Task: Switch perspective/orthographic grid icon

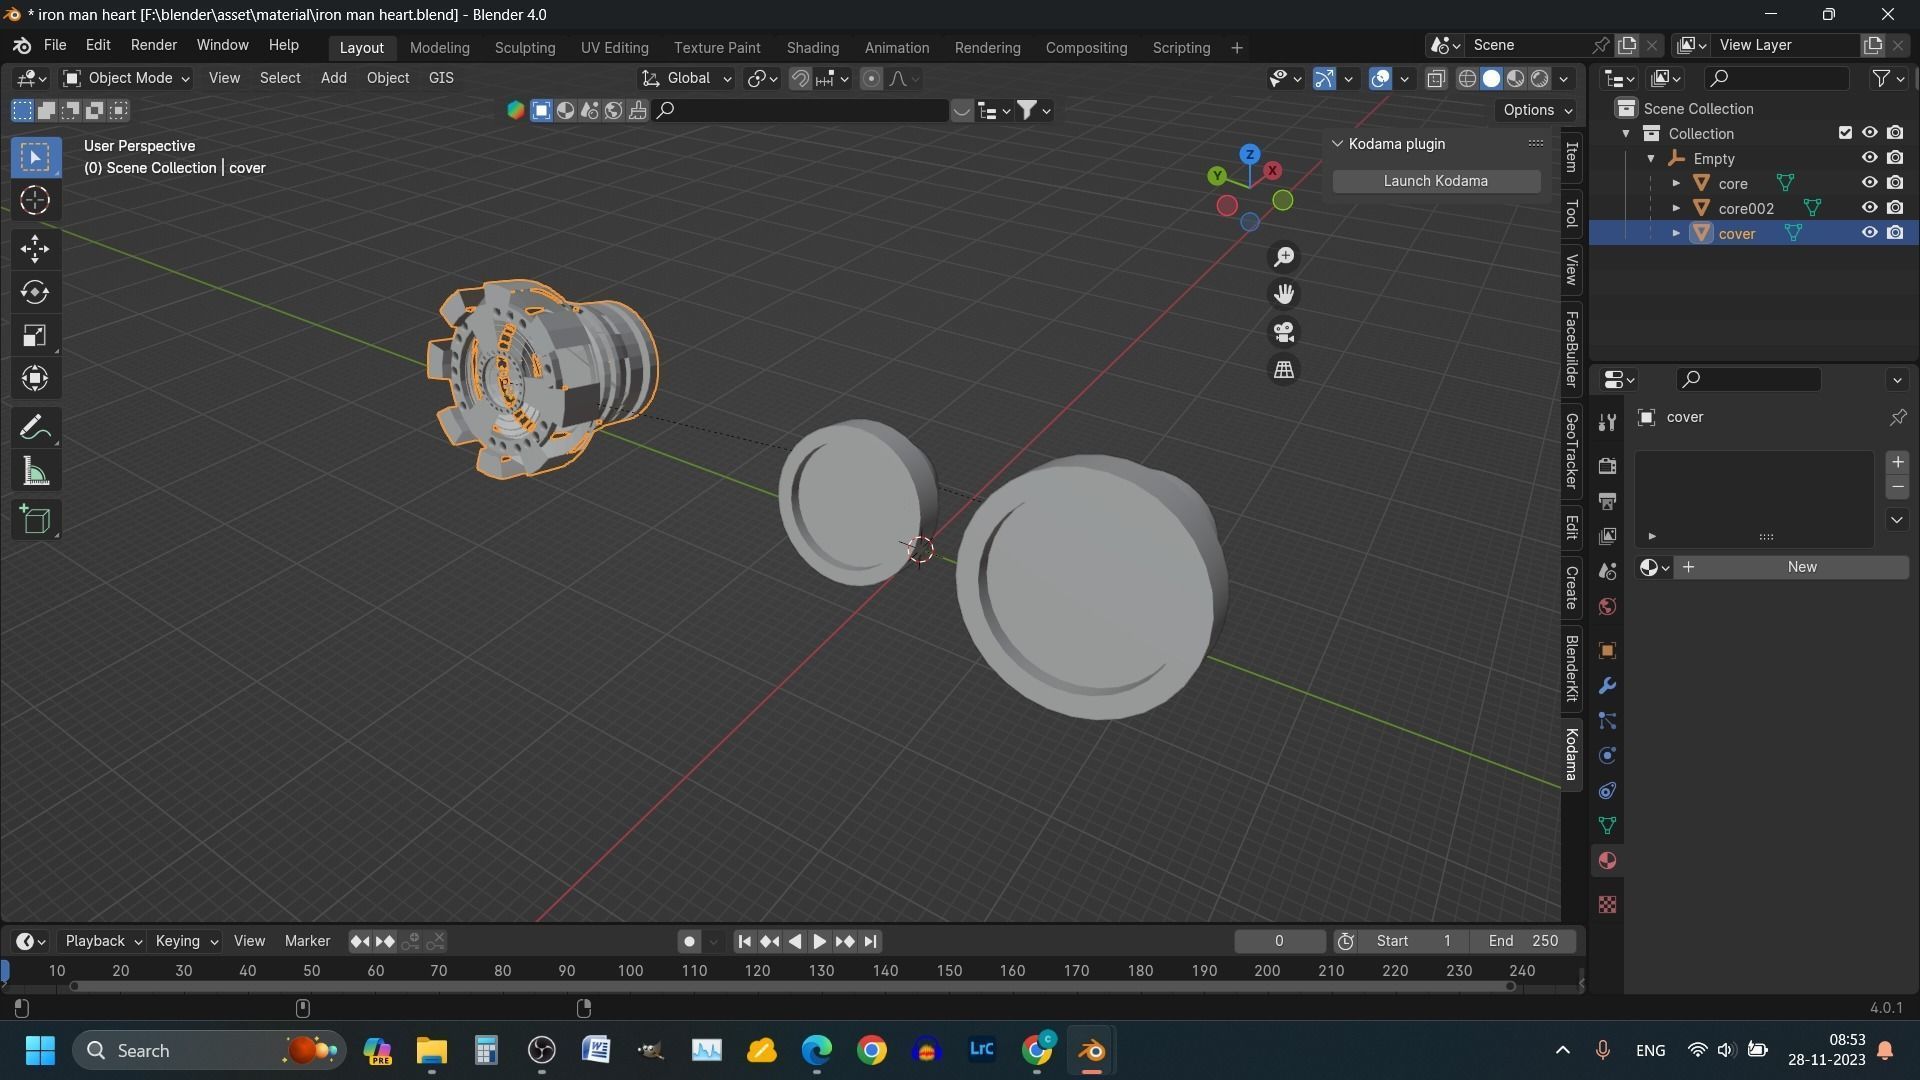Action: (x=1284, y=370)
